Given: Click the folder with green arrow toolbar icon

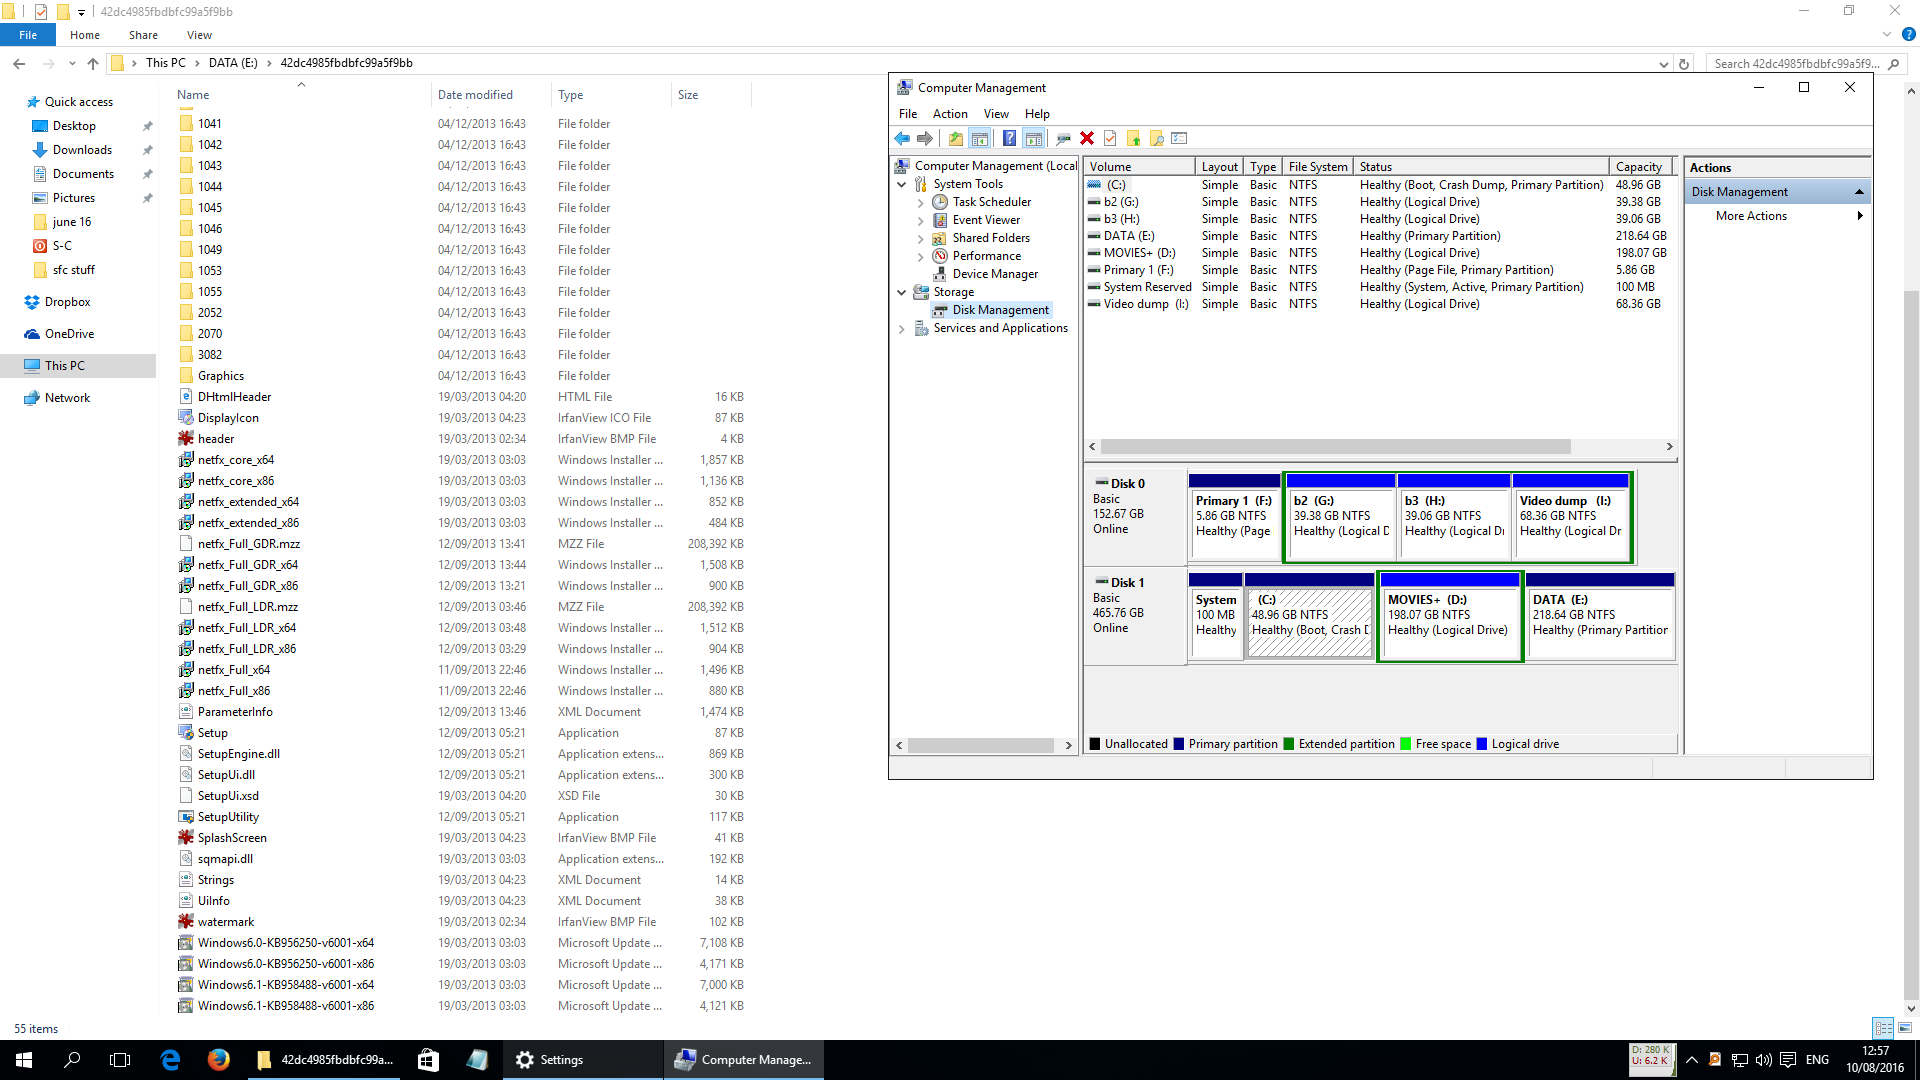Looking at the screenshot, I should tap(1133, 138).
